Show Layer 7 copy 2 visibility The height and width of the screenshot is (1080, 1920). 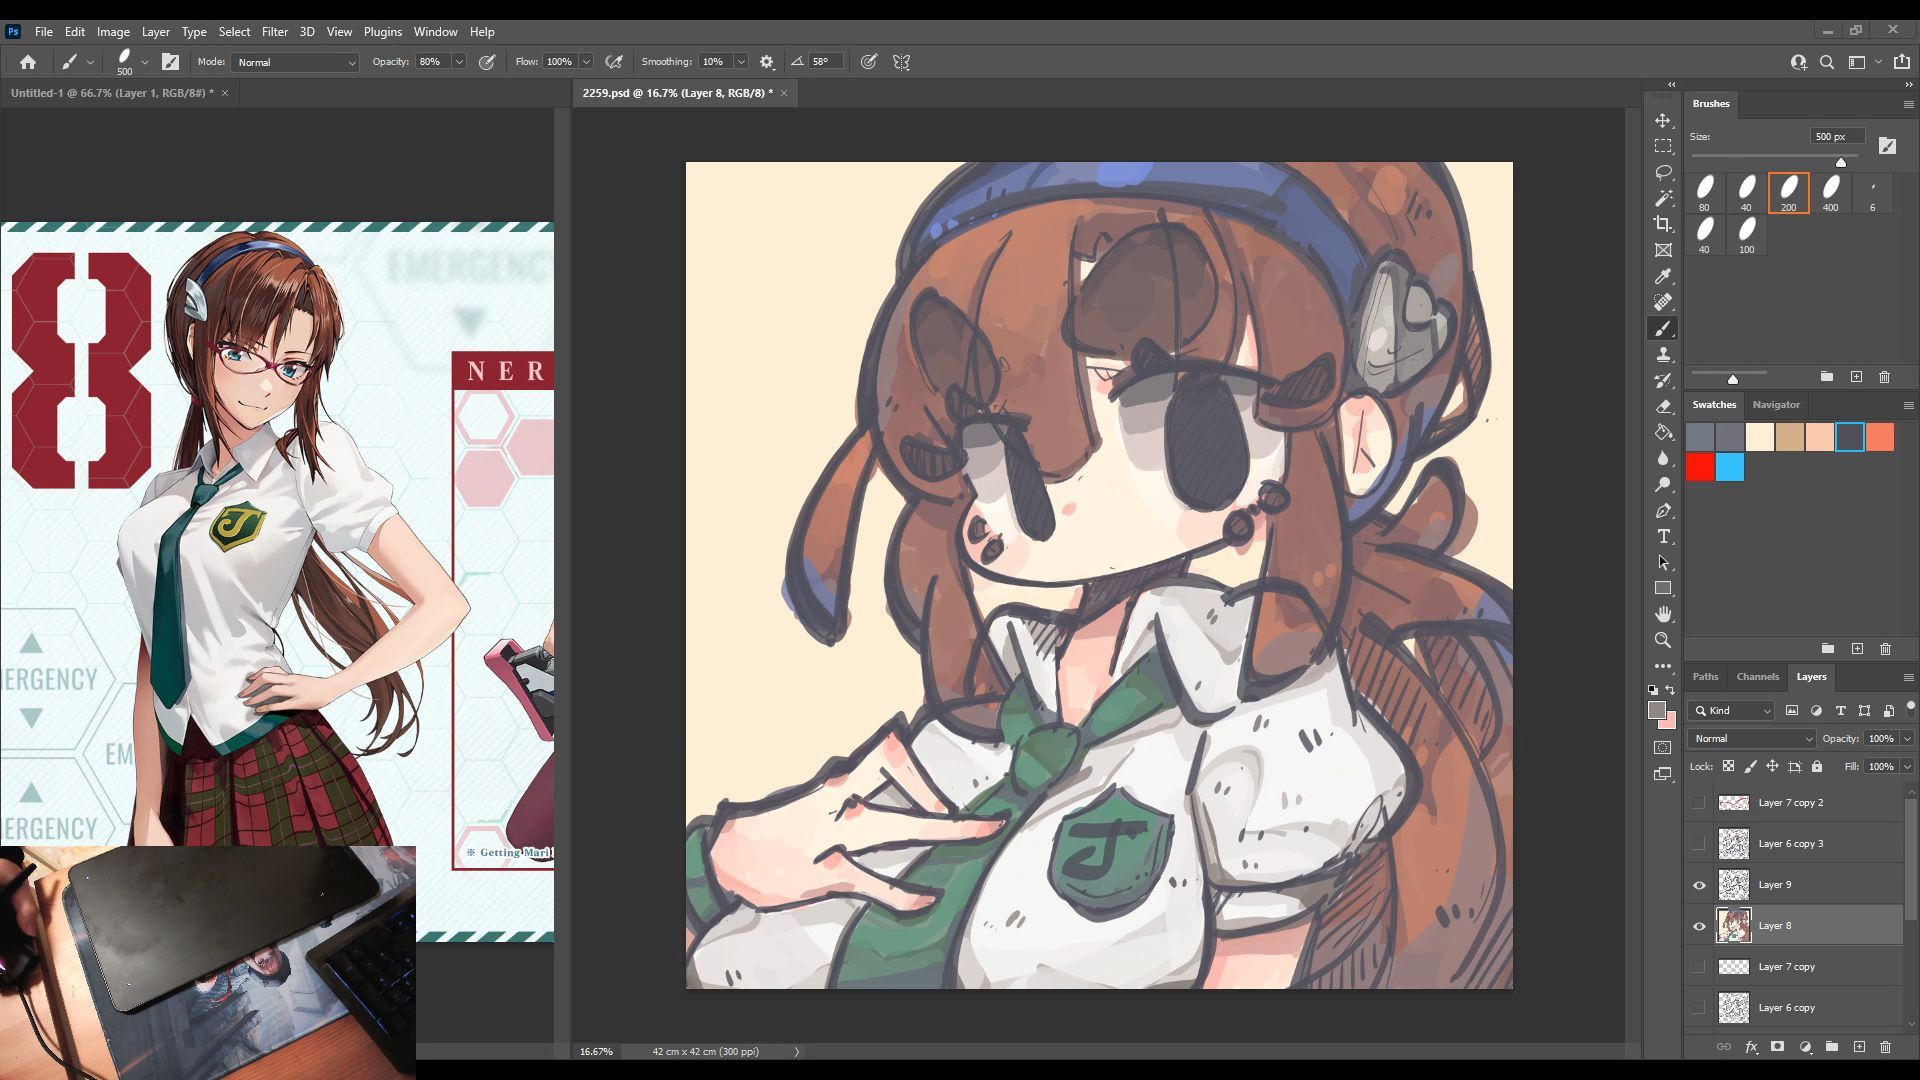point(1699,803)
